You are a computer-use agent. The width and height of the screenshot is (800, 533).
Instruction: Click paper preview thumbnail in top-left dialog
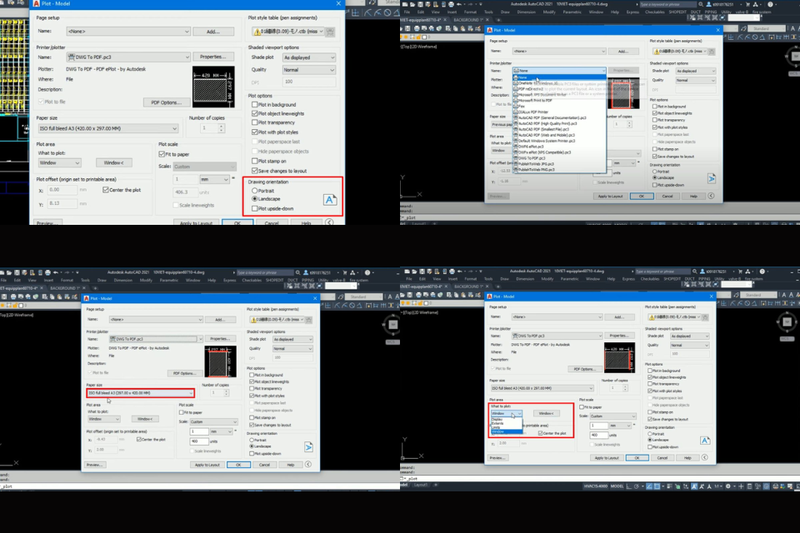pyautogui.click(x=213, y=87)
